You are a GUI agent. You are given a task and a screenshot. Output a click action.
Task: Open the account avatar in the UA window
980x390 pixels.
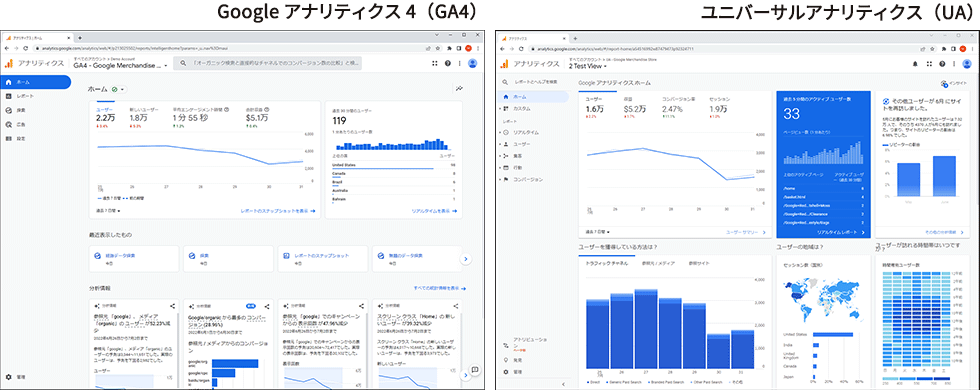tap(967, 63)
